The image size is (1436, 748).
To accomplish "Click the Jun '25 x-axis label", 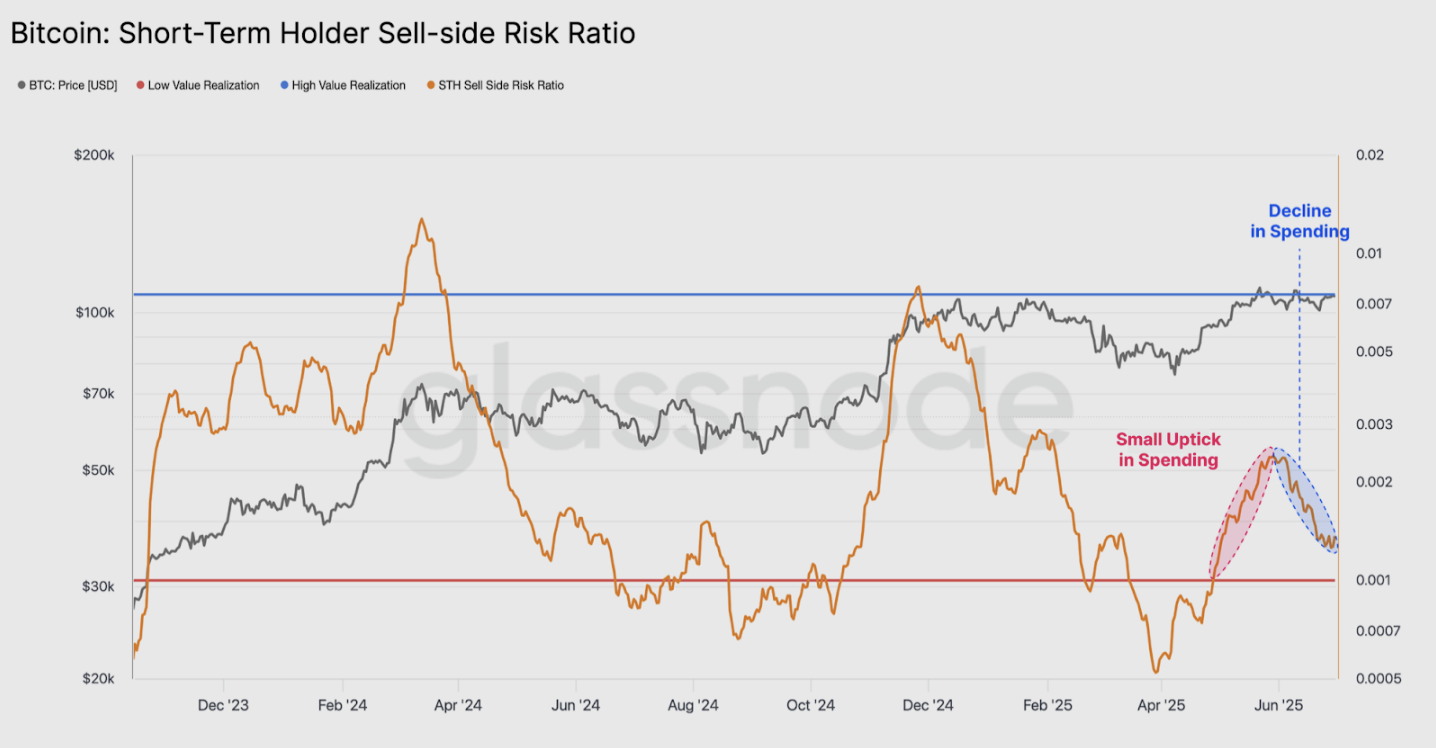I will [x=1278, y=705].
